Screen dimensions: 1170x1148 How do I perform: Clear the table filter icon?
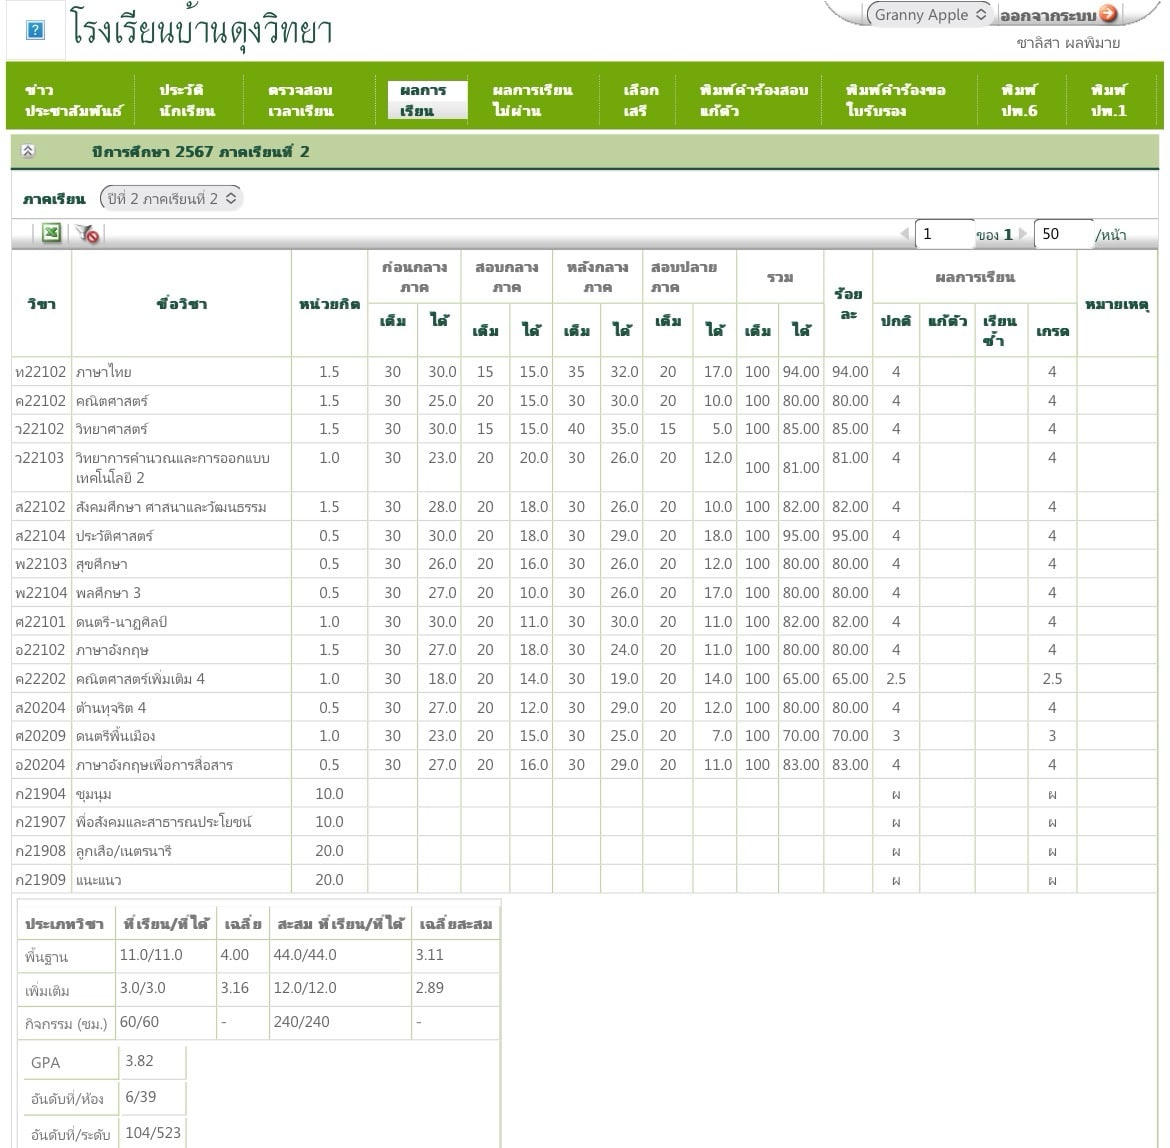[x=88, y=234]
